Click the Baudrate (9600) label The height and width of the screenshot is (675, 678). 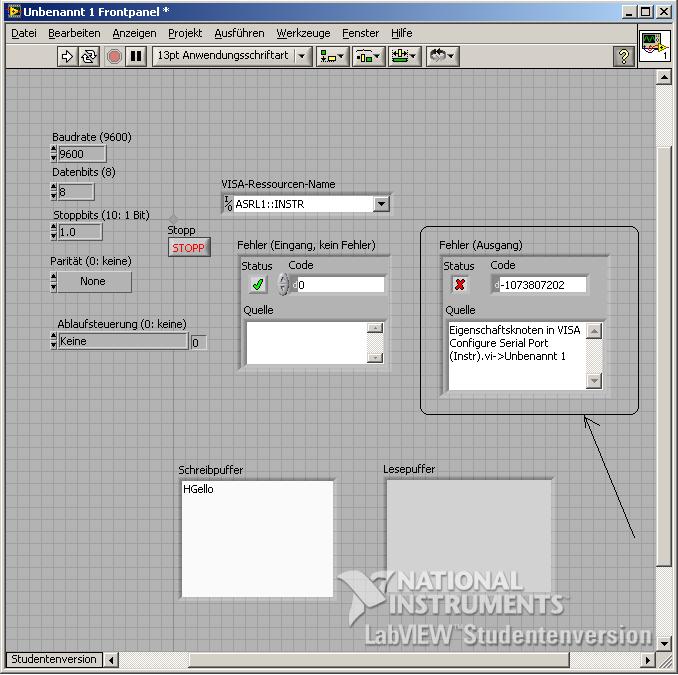click(92, 137)
